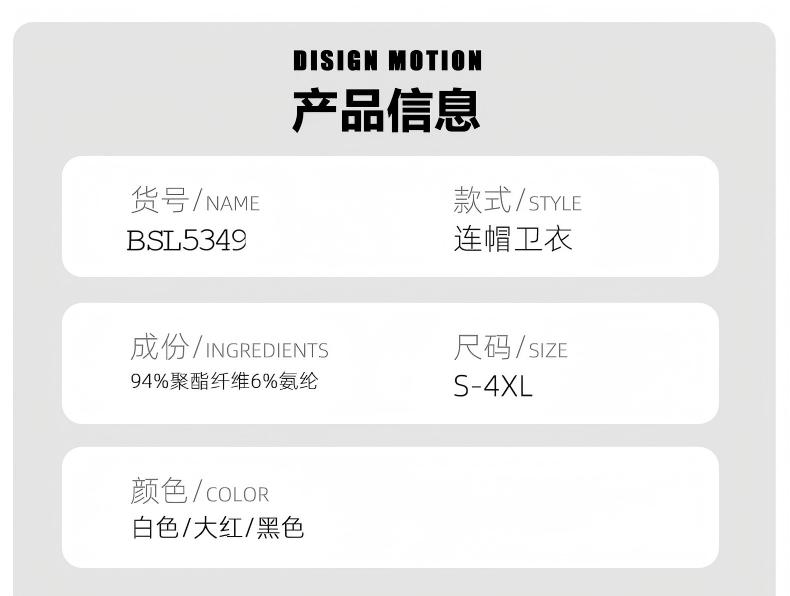Click the INGREDIENTS caption text
Screen dimensions: 790x596
[267, 351]
